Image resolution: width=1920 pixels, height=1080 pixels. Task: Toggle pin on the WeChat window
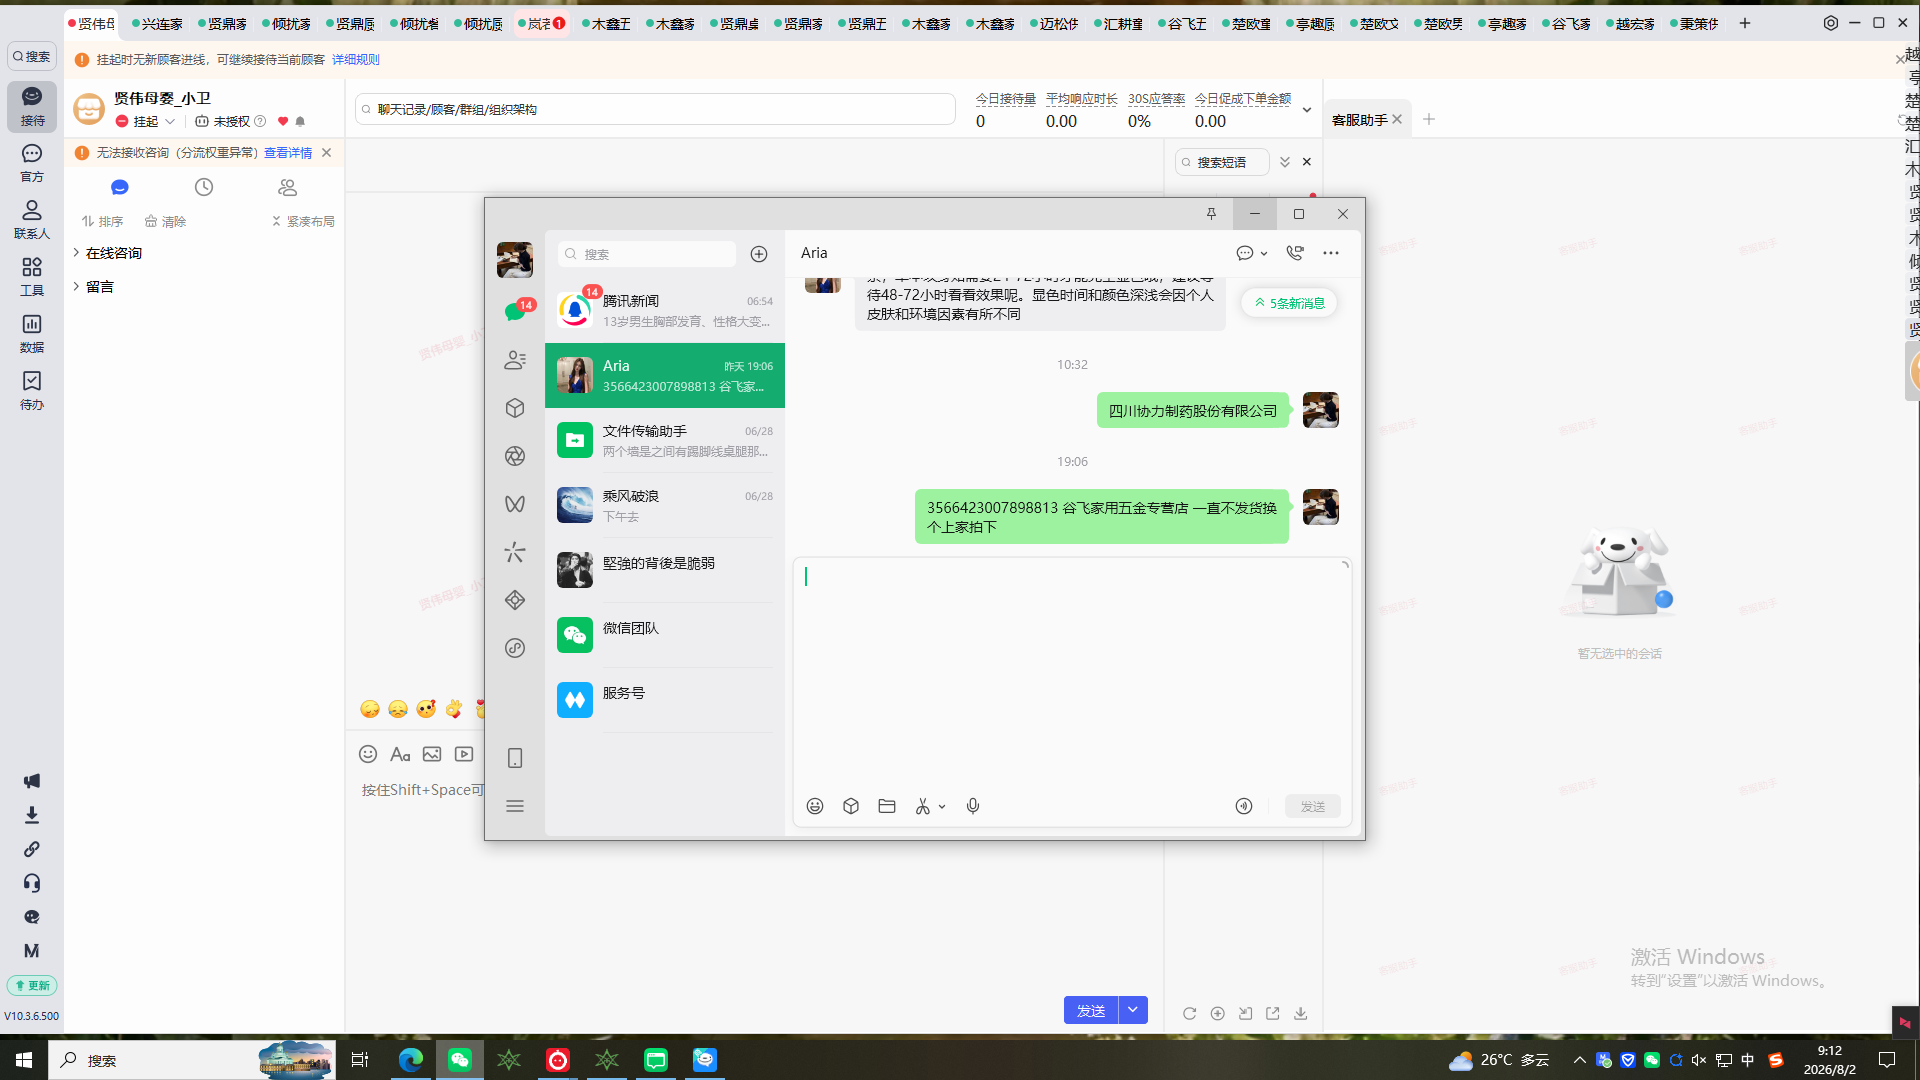point(1211,214)
